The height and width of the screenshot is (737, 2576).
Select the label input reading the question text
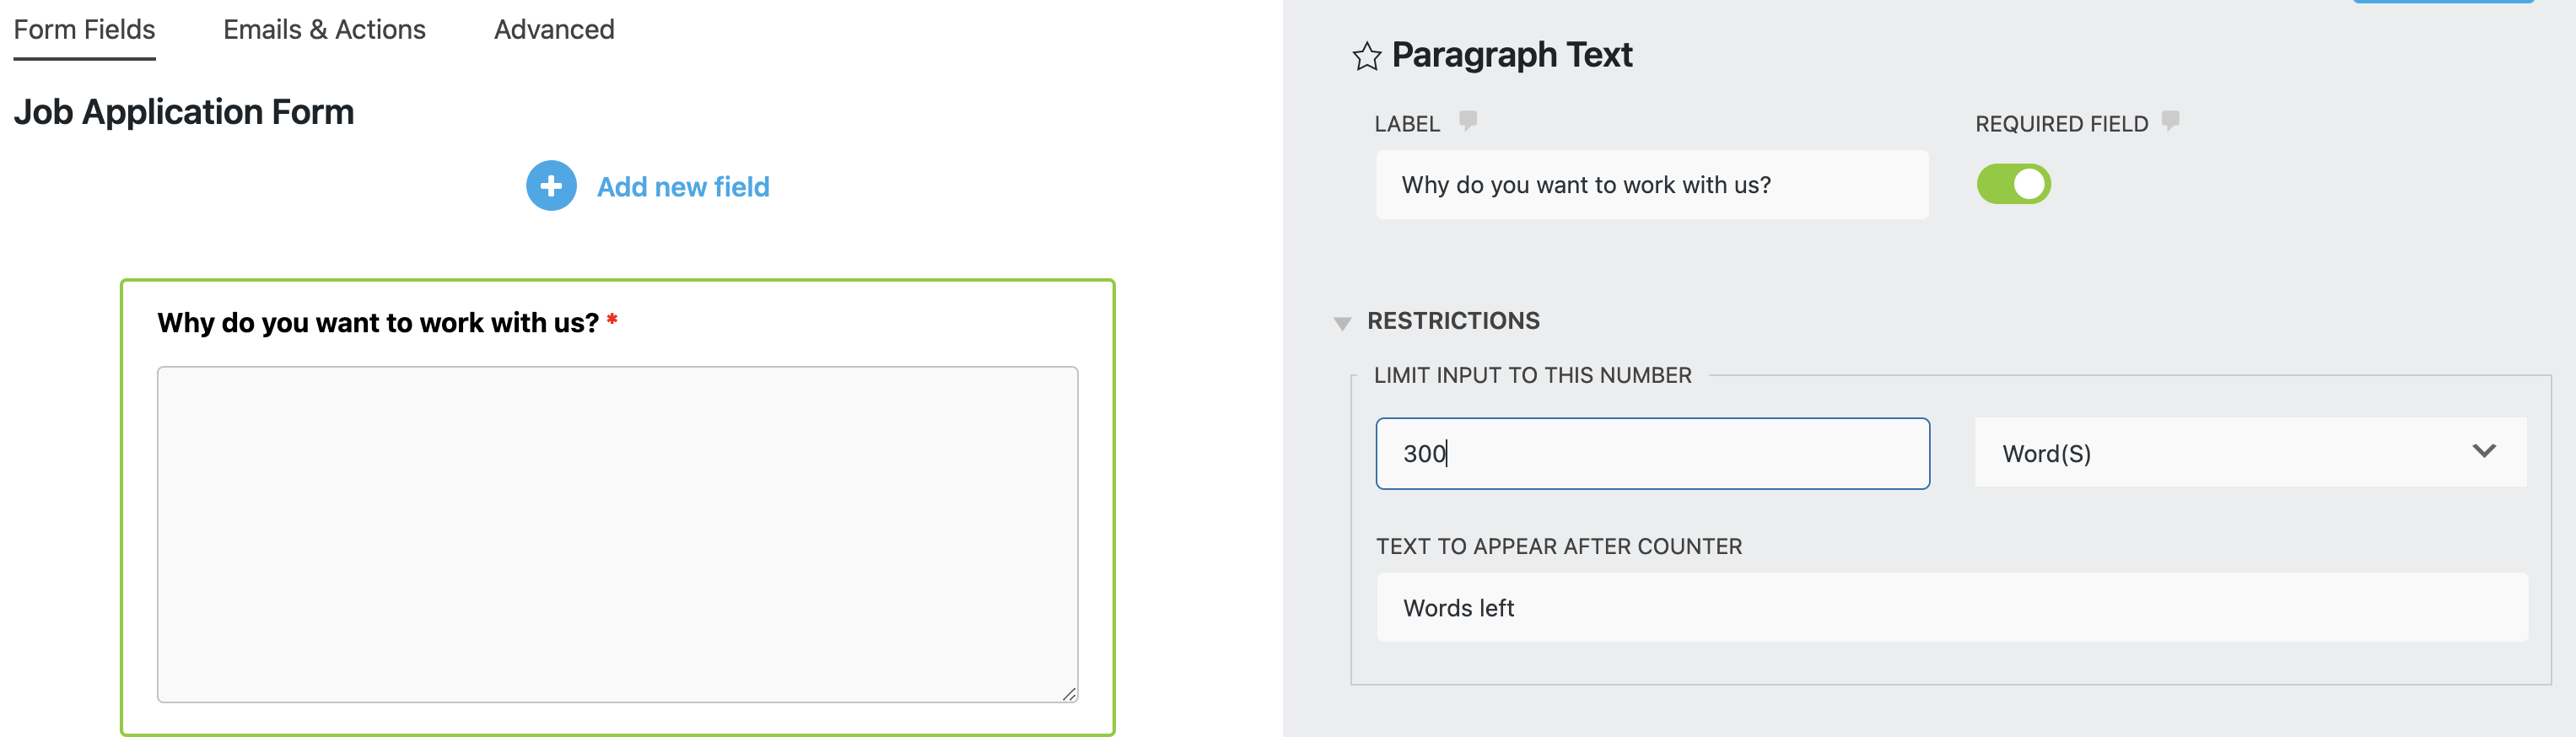click(x=1652, y=184)
